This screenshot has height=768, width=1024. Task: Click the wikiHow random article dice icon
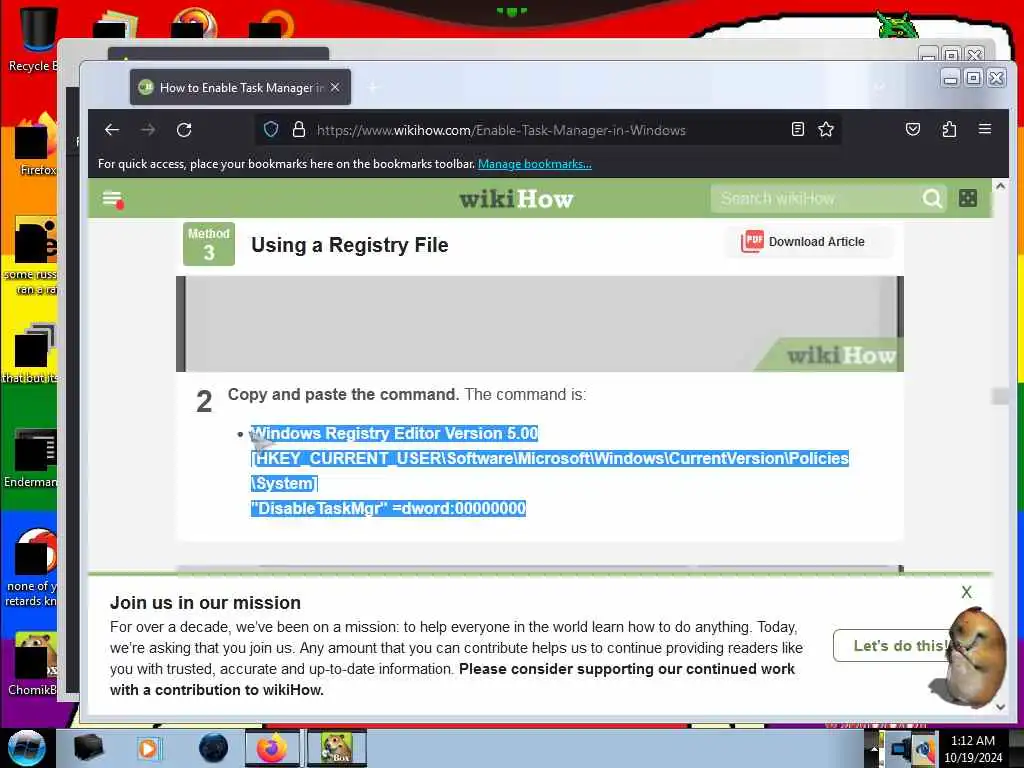pos(968,198)
